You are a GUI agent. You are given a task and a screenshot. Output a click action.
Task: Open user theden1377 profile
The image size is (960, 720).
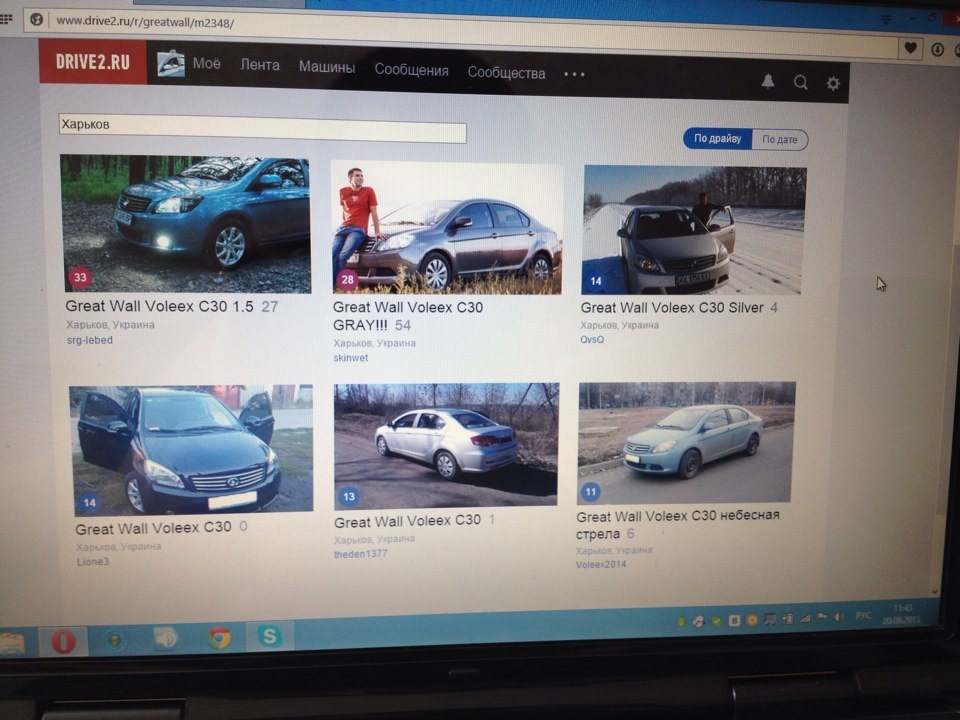click(x=361, y=554)
